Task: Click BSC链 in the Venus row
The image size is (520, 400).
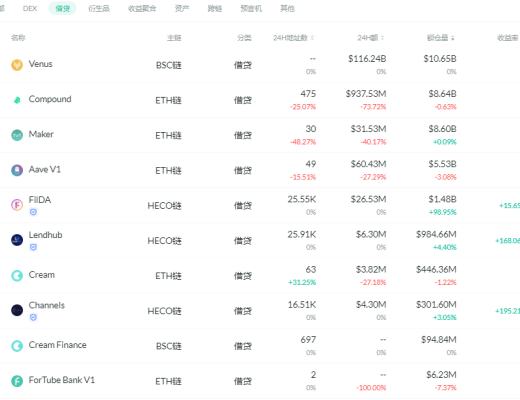Action: click(x=169, y=65)
